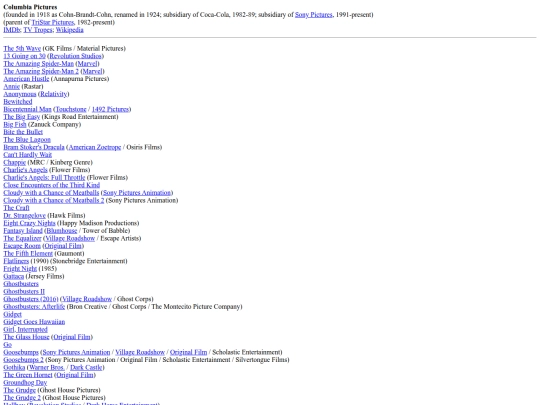The height and width of the screenshot is (405, 540).
Task: Open the IMDb link
Action: (12, 30)
